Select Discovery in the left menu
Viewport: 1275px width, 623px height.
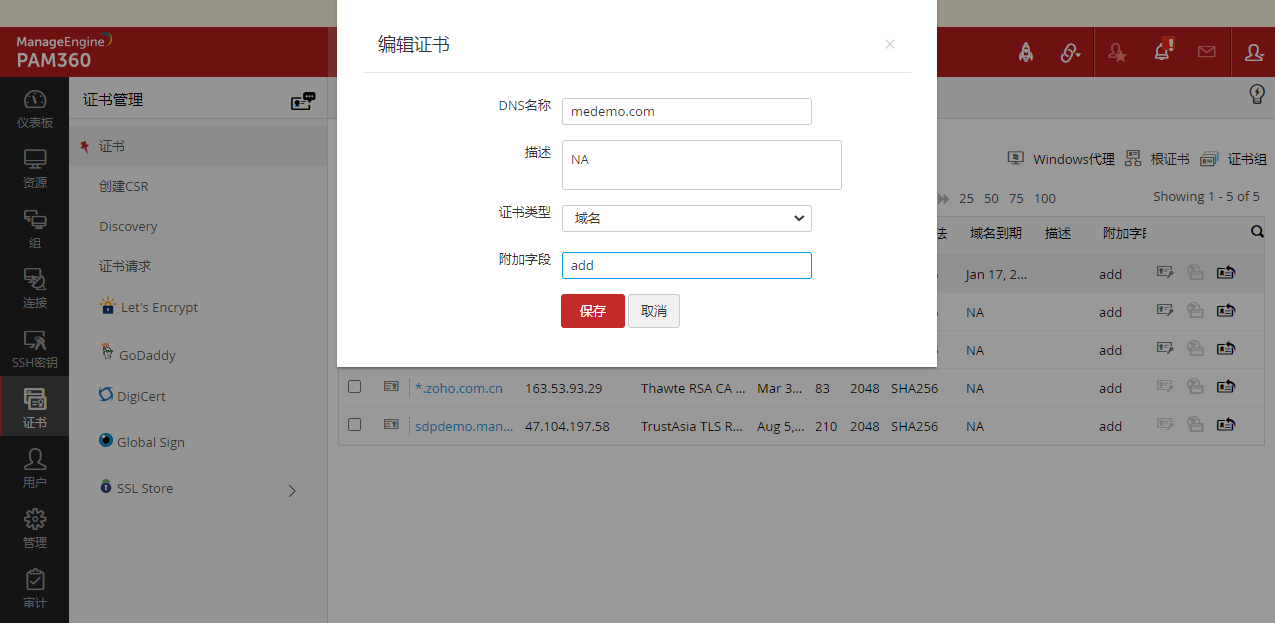click(x=128, y=226)
